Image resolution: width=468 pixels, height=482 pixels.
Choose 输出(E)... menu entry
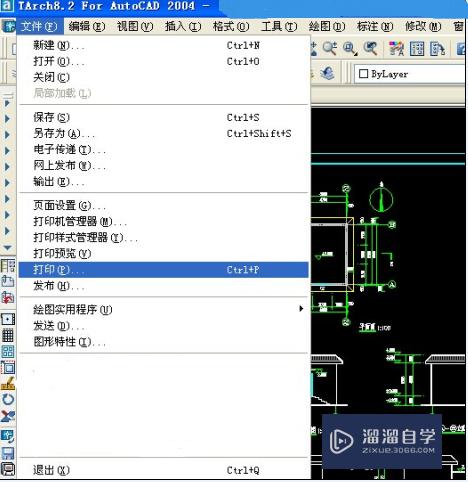point(163,182)
